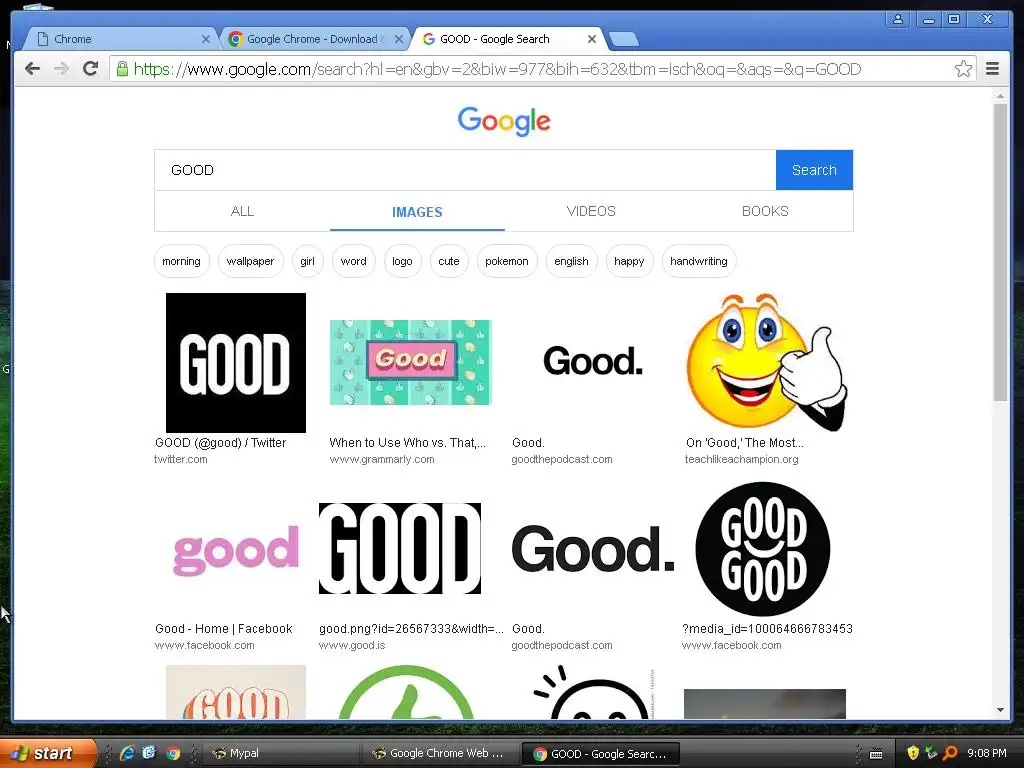Screen dimensions: 1024x768
Task: Click into the search box containing GOOD
Action: click(465, 170)
